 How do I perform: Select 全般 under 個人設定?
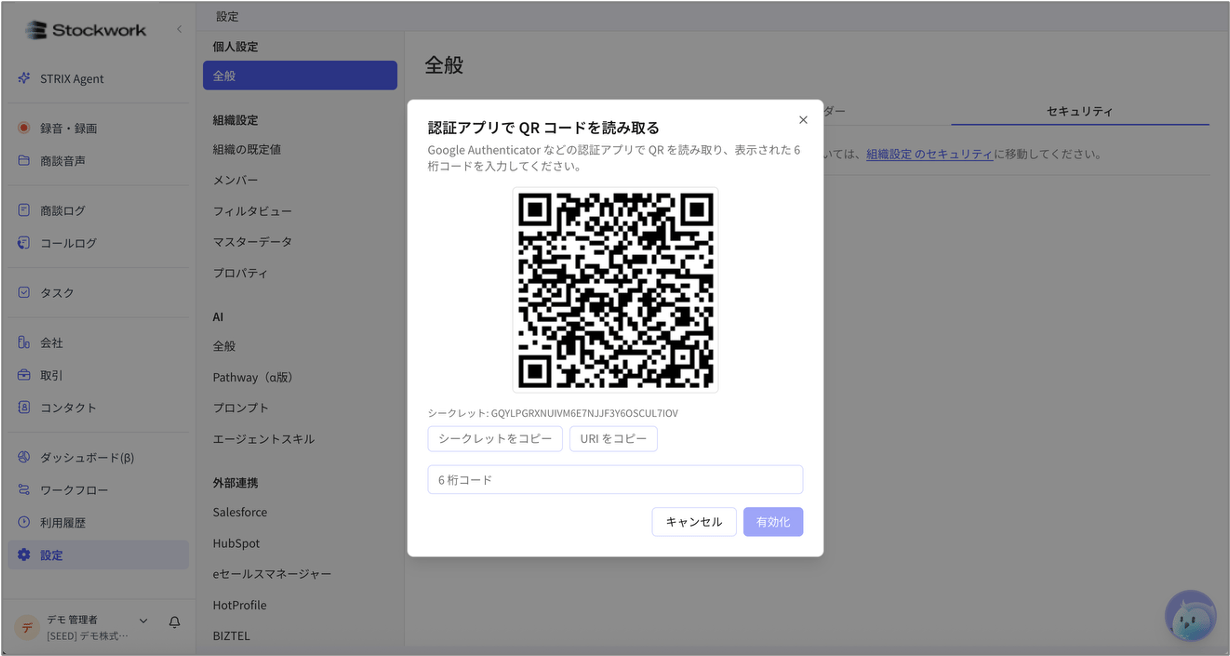(300, 75)
